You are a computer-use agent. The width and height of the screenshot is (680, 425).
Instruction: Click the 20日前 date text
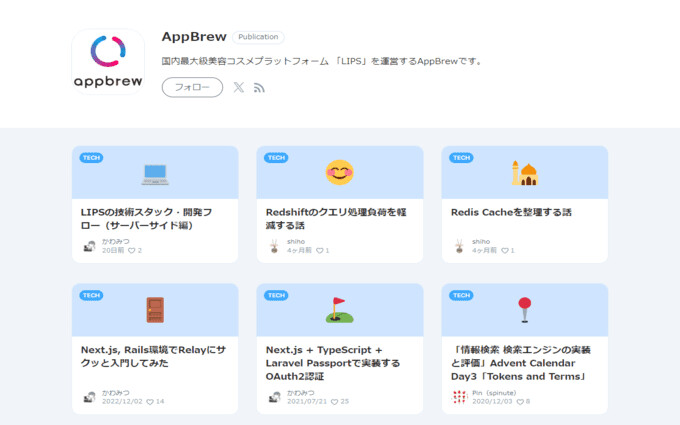[x=113, y=250]
